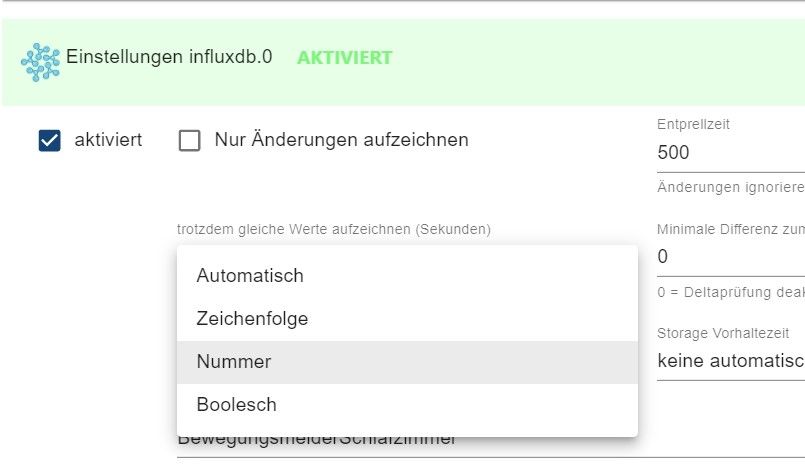This screenshot has height=468, width=805.
Task: Open the Storage Vorhaltezeit dropdown
Action: pos(730,361)
